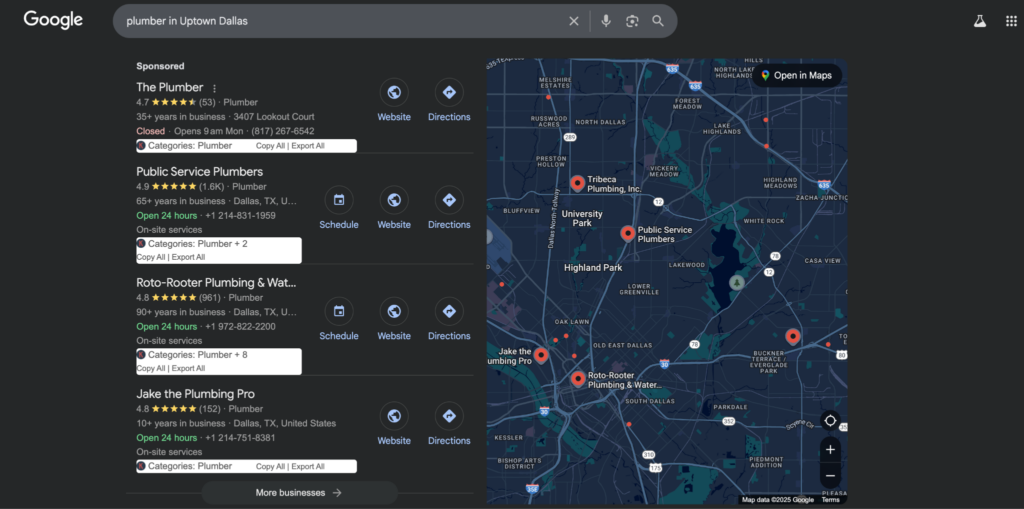Image resolution: width=1024 pixels, height=509 pixels.
Task: Zoom out on the map
Action: (830, 475)
